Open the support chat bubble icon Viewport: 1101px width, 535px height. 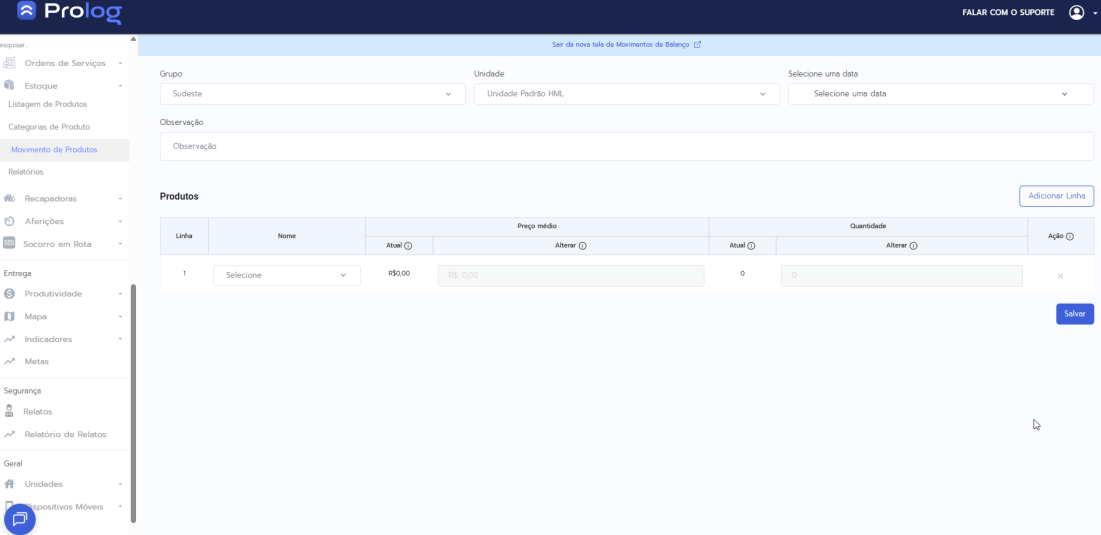point(20,519)
